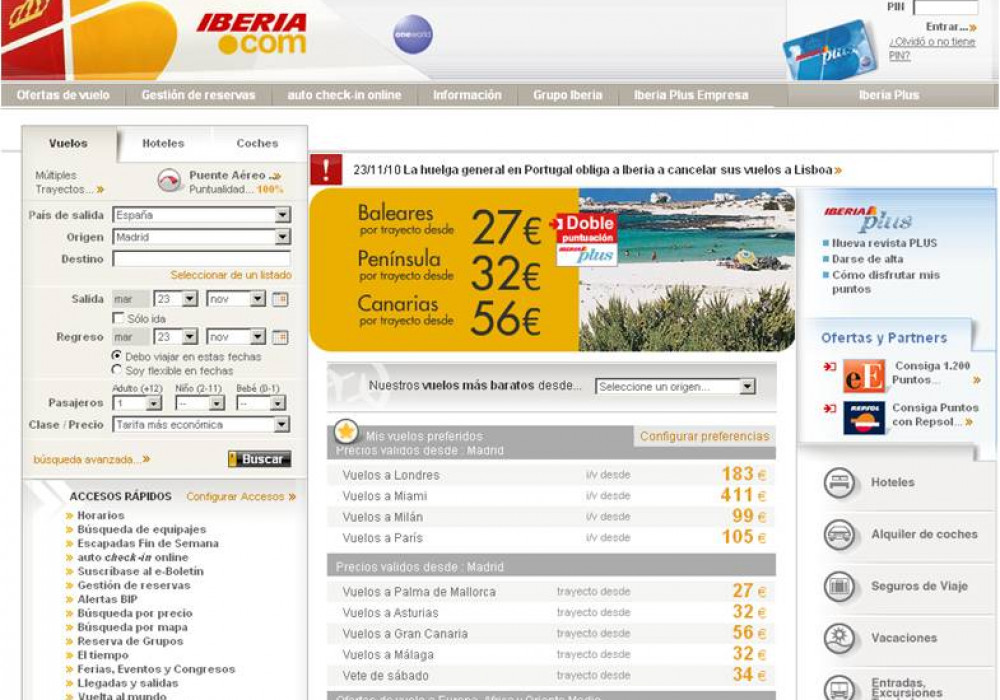Click the Destino input field

pyautogui.click(x=202, y=259)
